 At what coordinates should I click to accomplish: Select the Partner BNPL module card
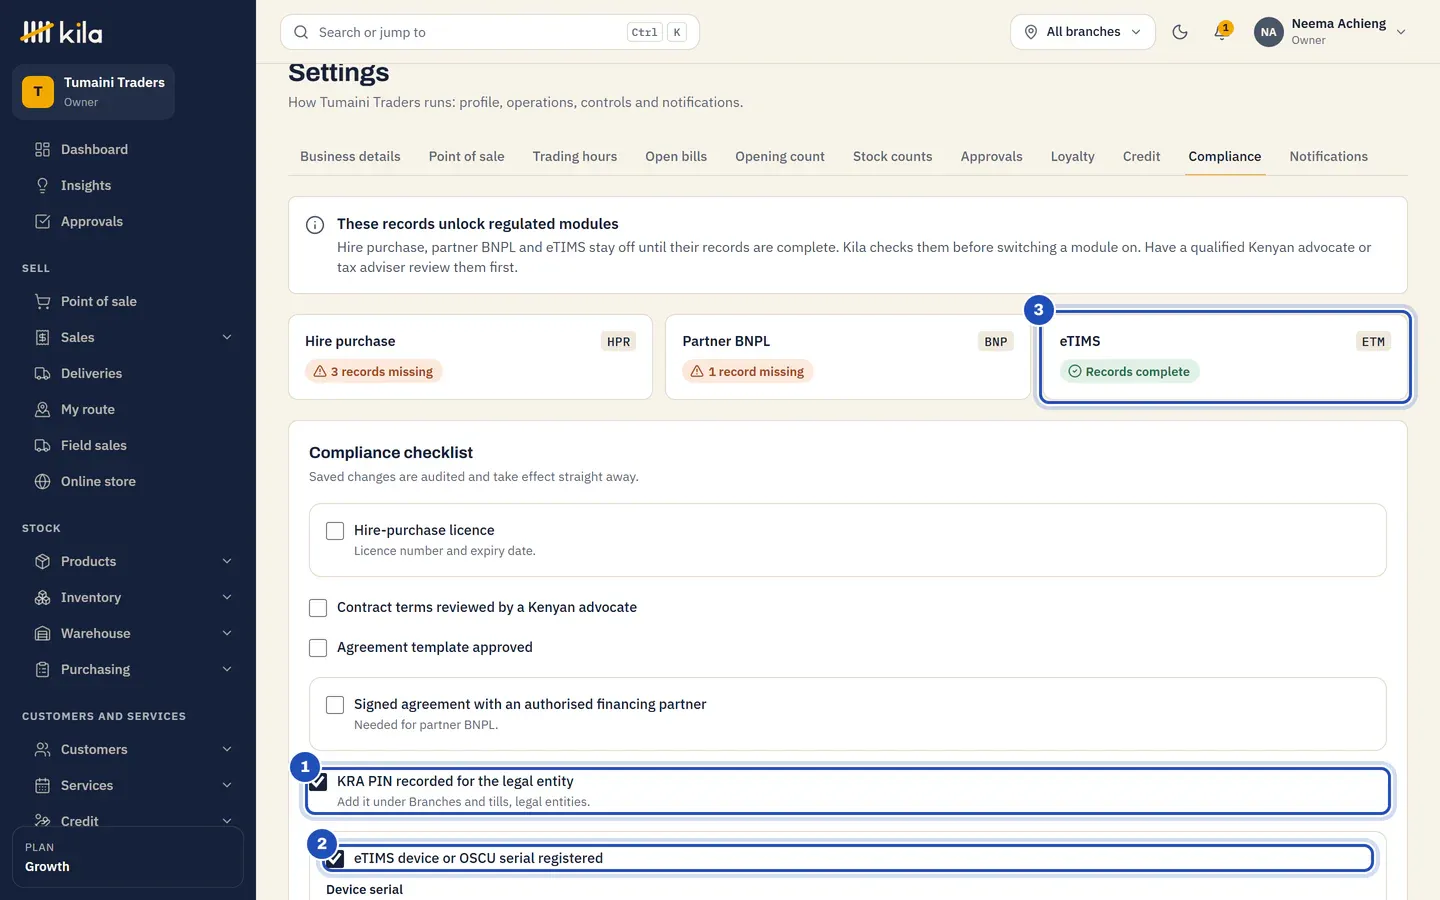click(x=848, y=357)
